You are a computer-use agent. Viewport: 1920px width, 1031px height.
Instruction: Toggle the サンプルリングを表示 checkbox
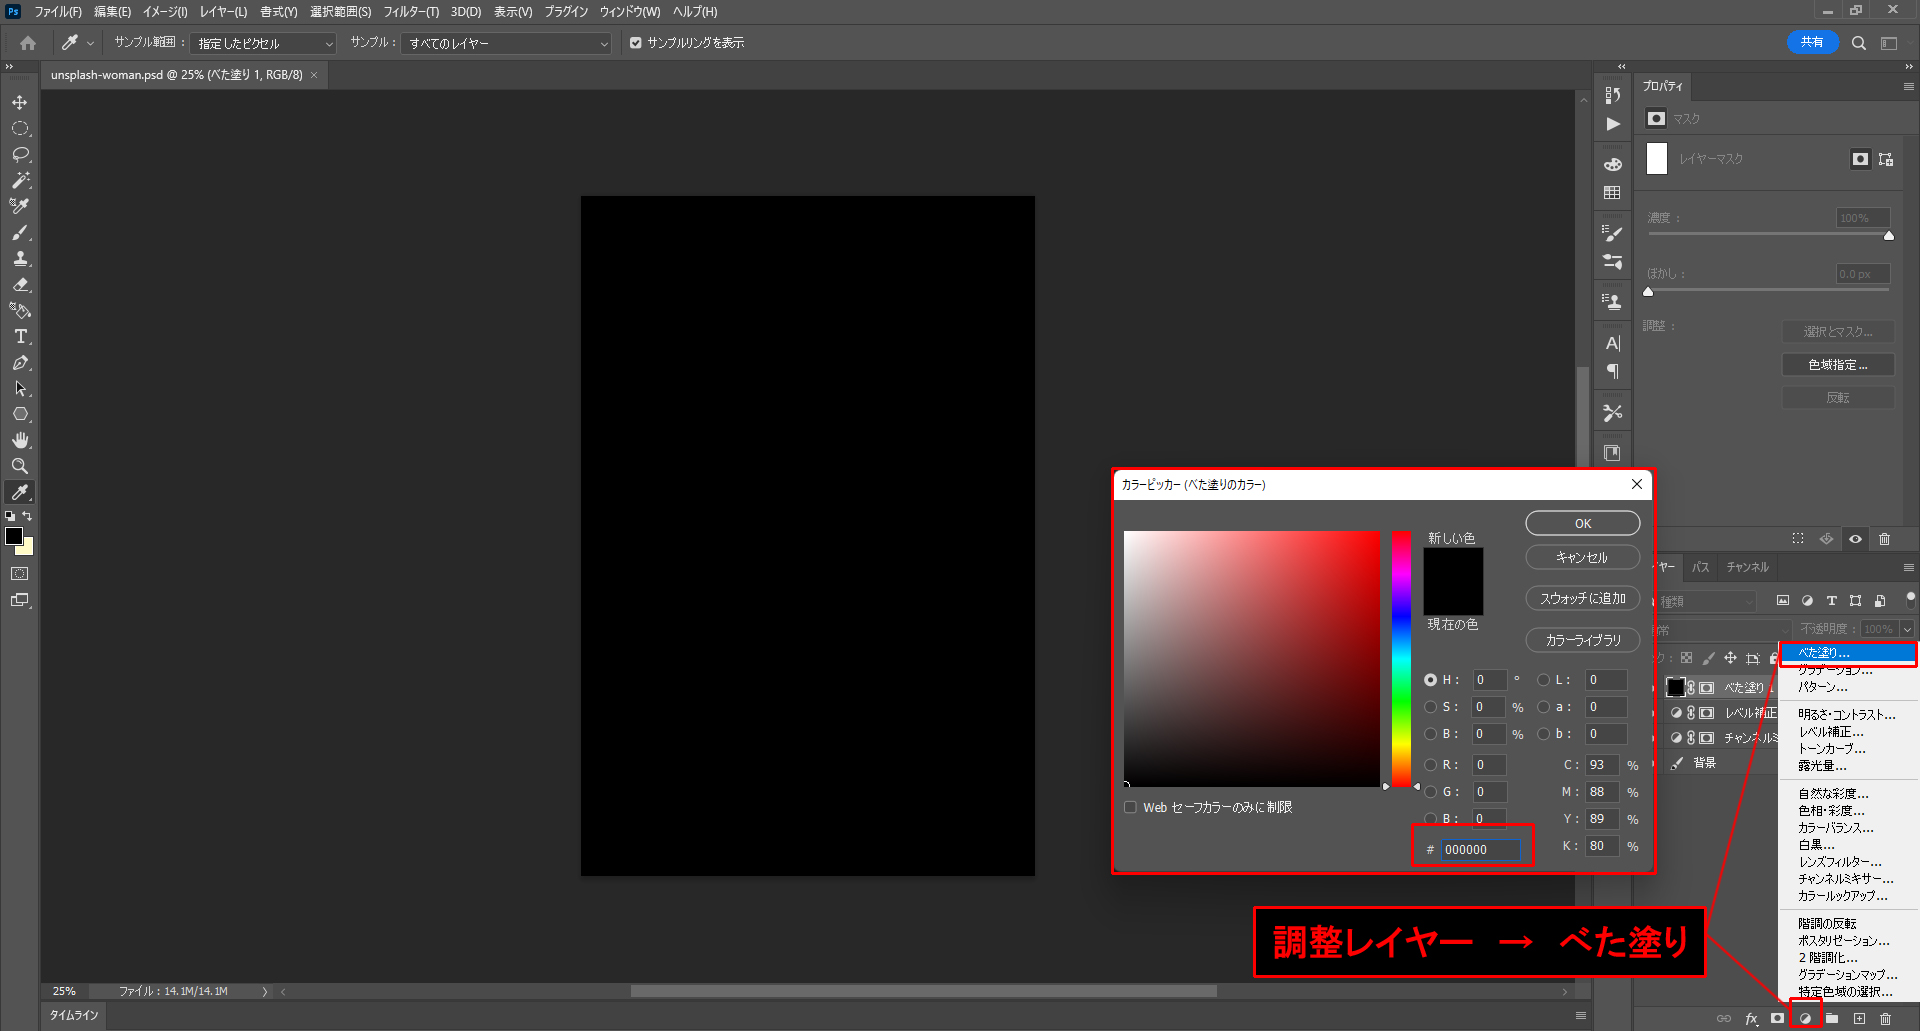[x=635, y=43]
